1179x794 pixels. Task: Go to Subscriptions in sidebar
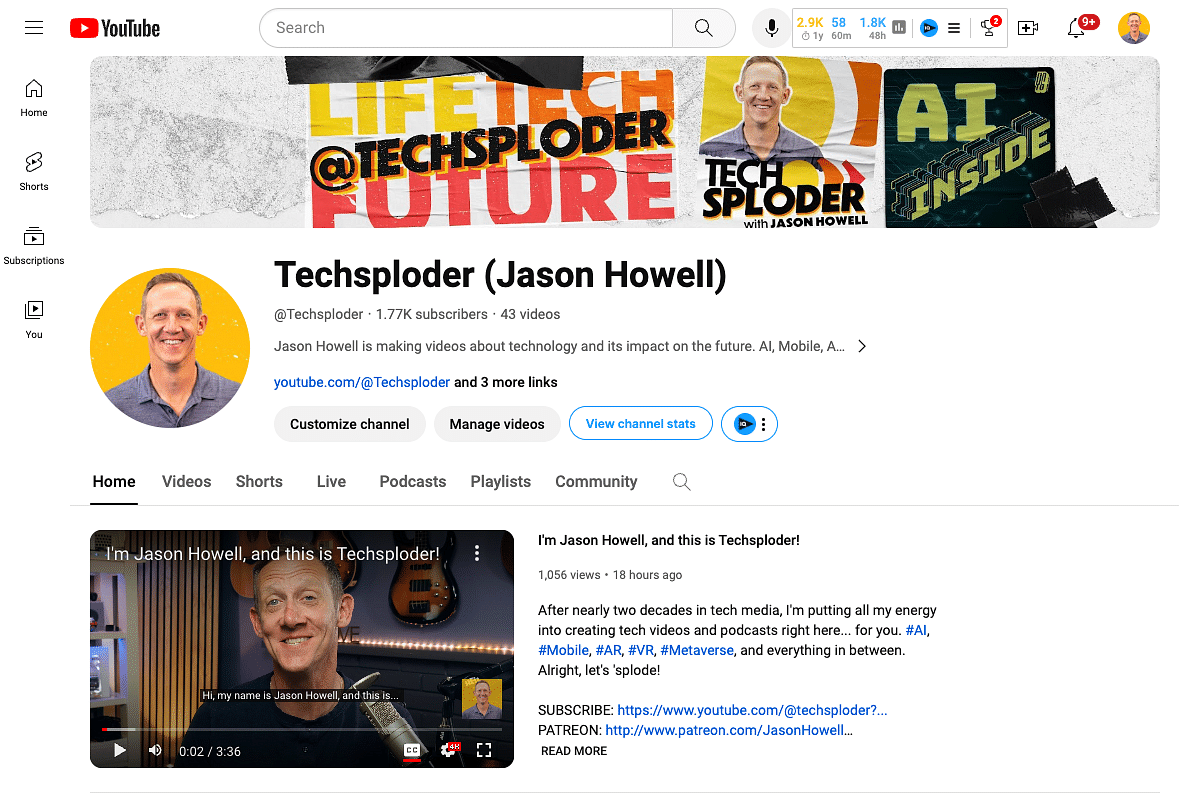(34, 246)
